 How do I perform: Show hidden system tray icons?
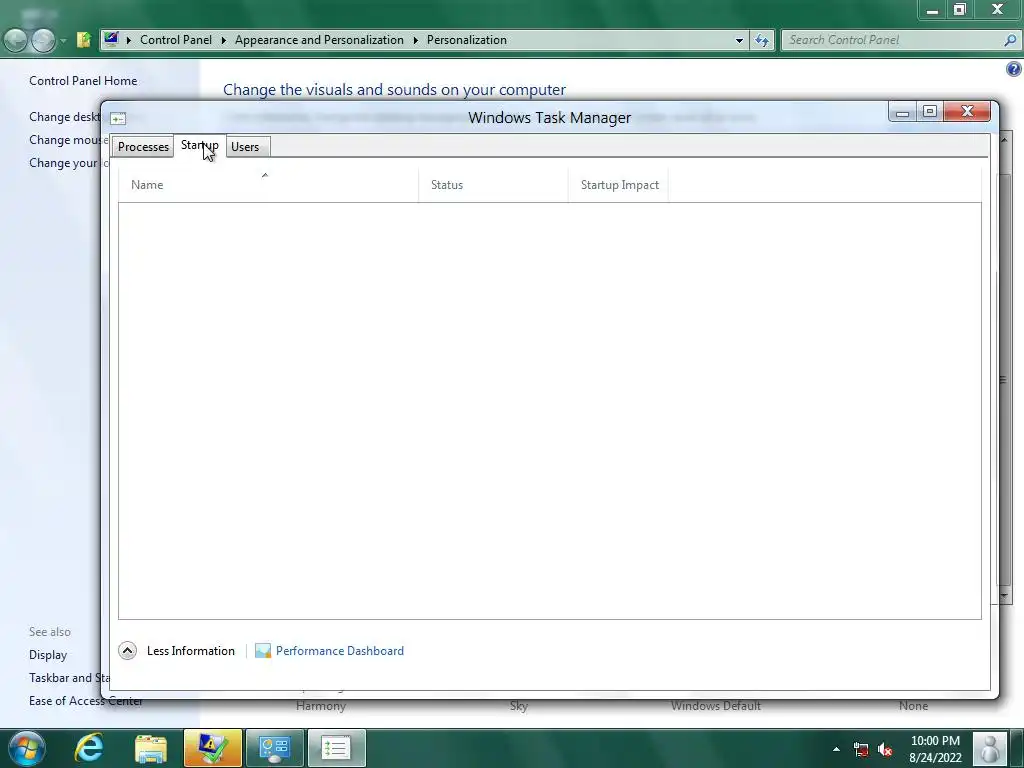coord(836,749)
